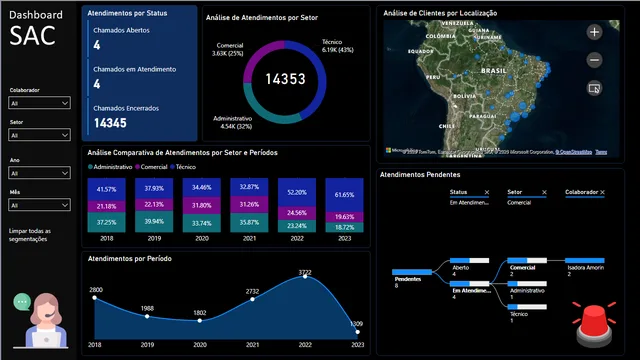Image resolution: width=640 pixels, height=360 pixels.
Task: Select the 2023 Administrativo bar segment 18.72%
Action: pyautogui.click(x=344, y=227)
